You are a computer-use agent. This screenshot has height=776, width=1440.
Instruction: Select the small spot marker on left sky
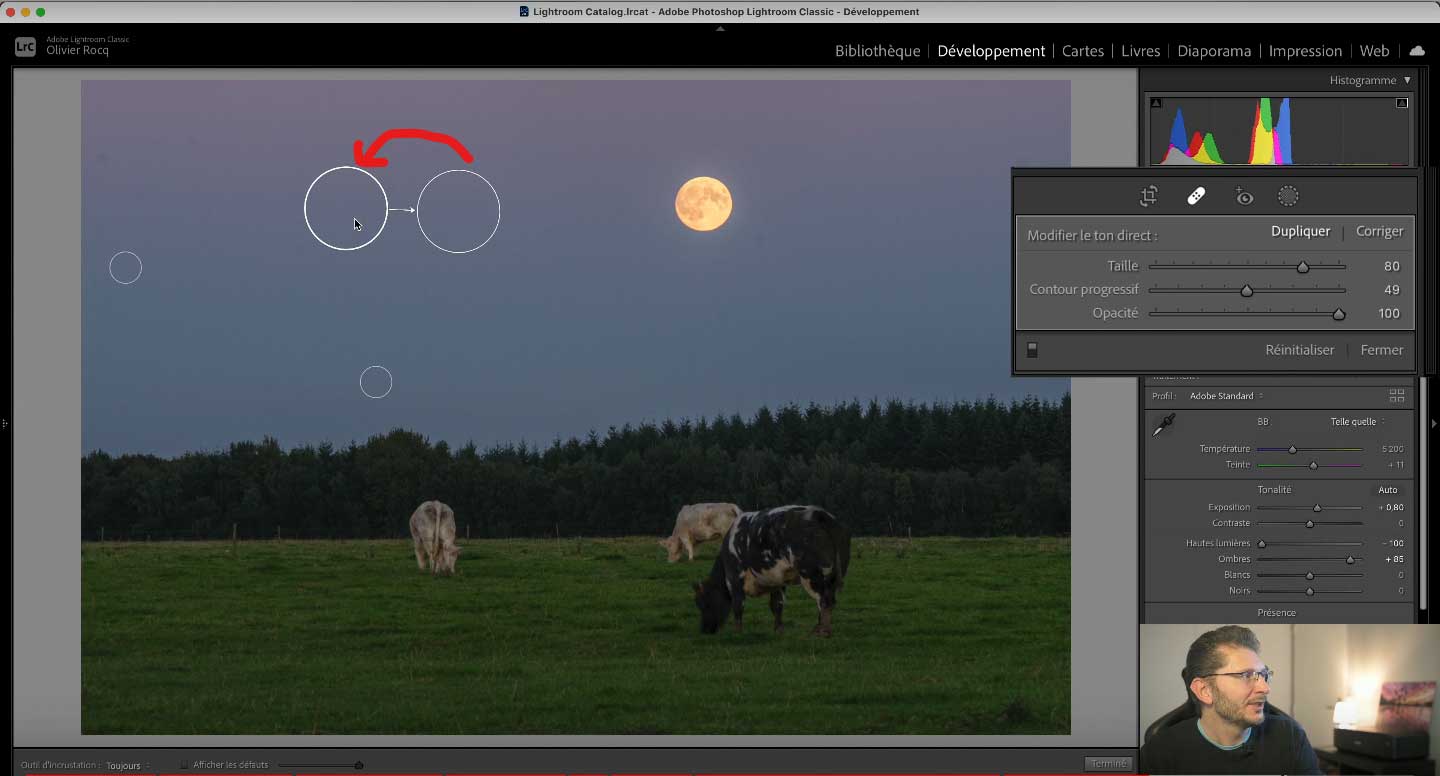pyautogui.click(x=125, y=268)
